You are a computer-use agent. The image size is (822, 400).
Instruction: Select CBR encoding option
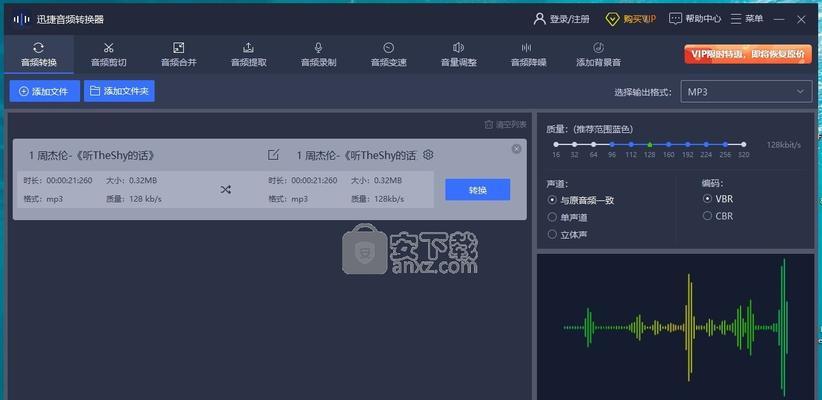pyautogui.click(x=718, y=215)
